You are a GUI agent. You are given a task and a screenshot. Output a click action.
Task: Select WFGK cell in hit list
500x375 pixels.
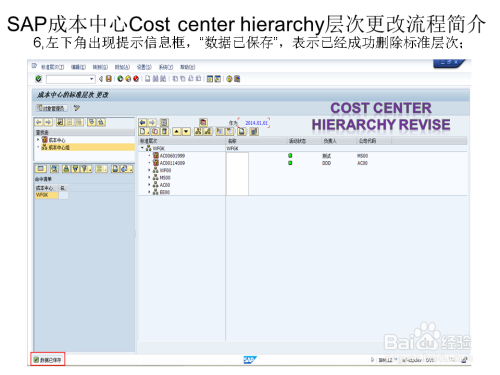(47, 195)
